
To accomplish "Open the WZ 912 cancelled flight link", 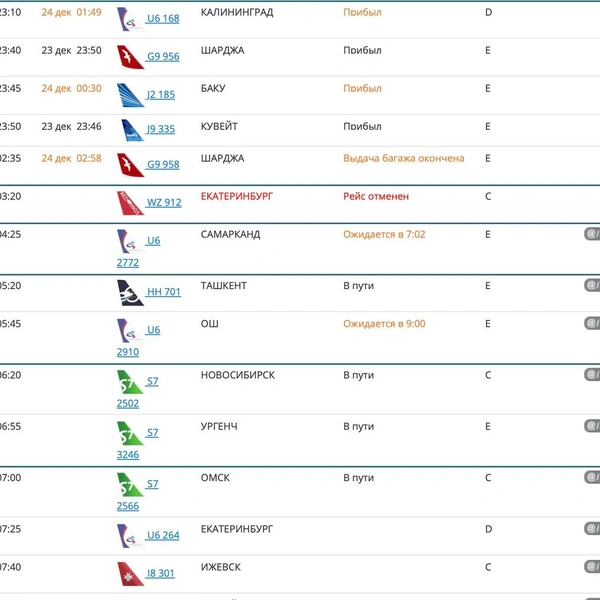I will pyautogui.click(x=164, y=202).
